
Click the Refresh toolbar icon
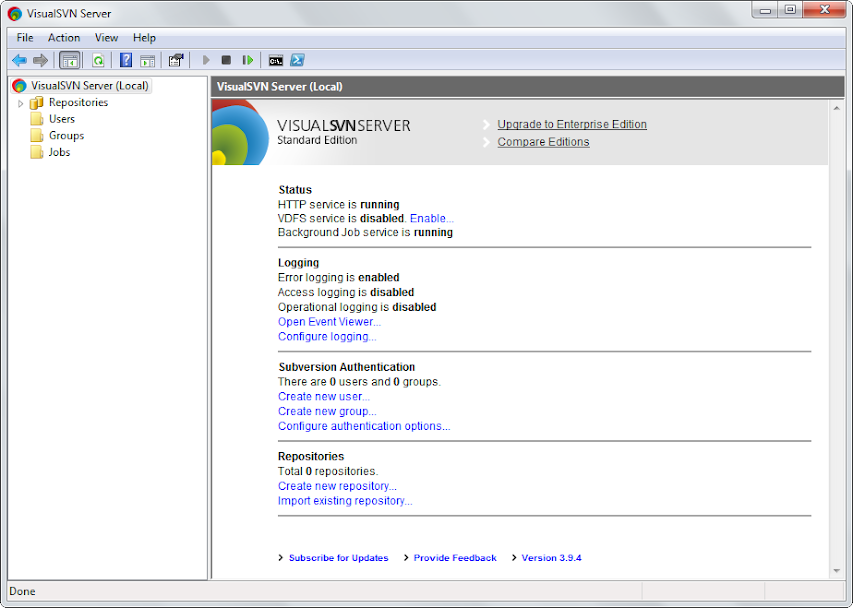pos(98,61)
